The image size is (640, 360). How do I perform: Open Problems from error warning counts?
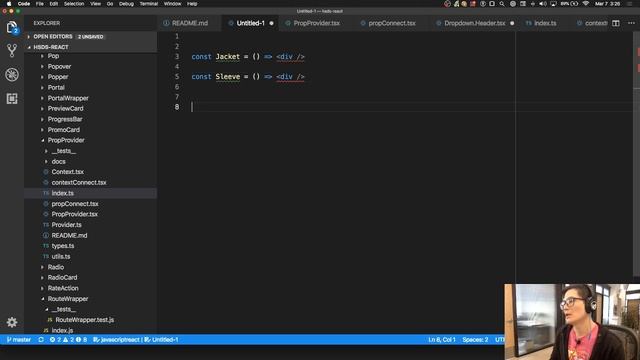tap(68, 340)
